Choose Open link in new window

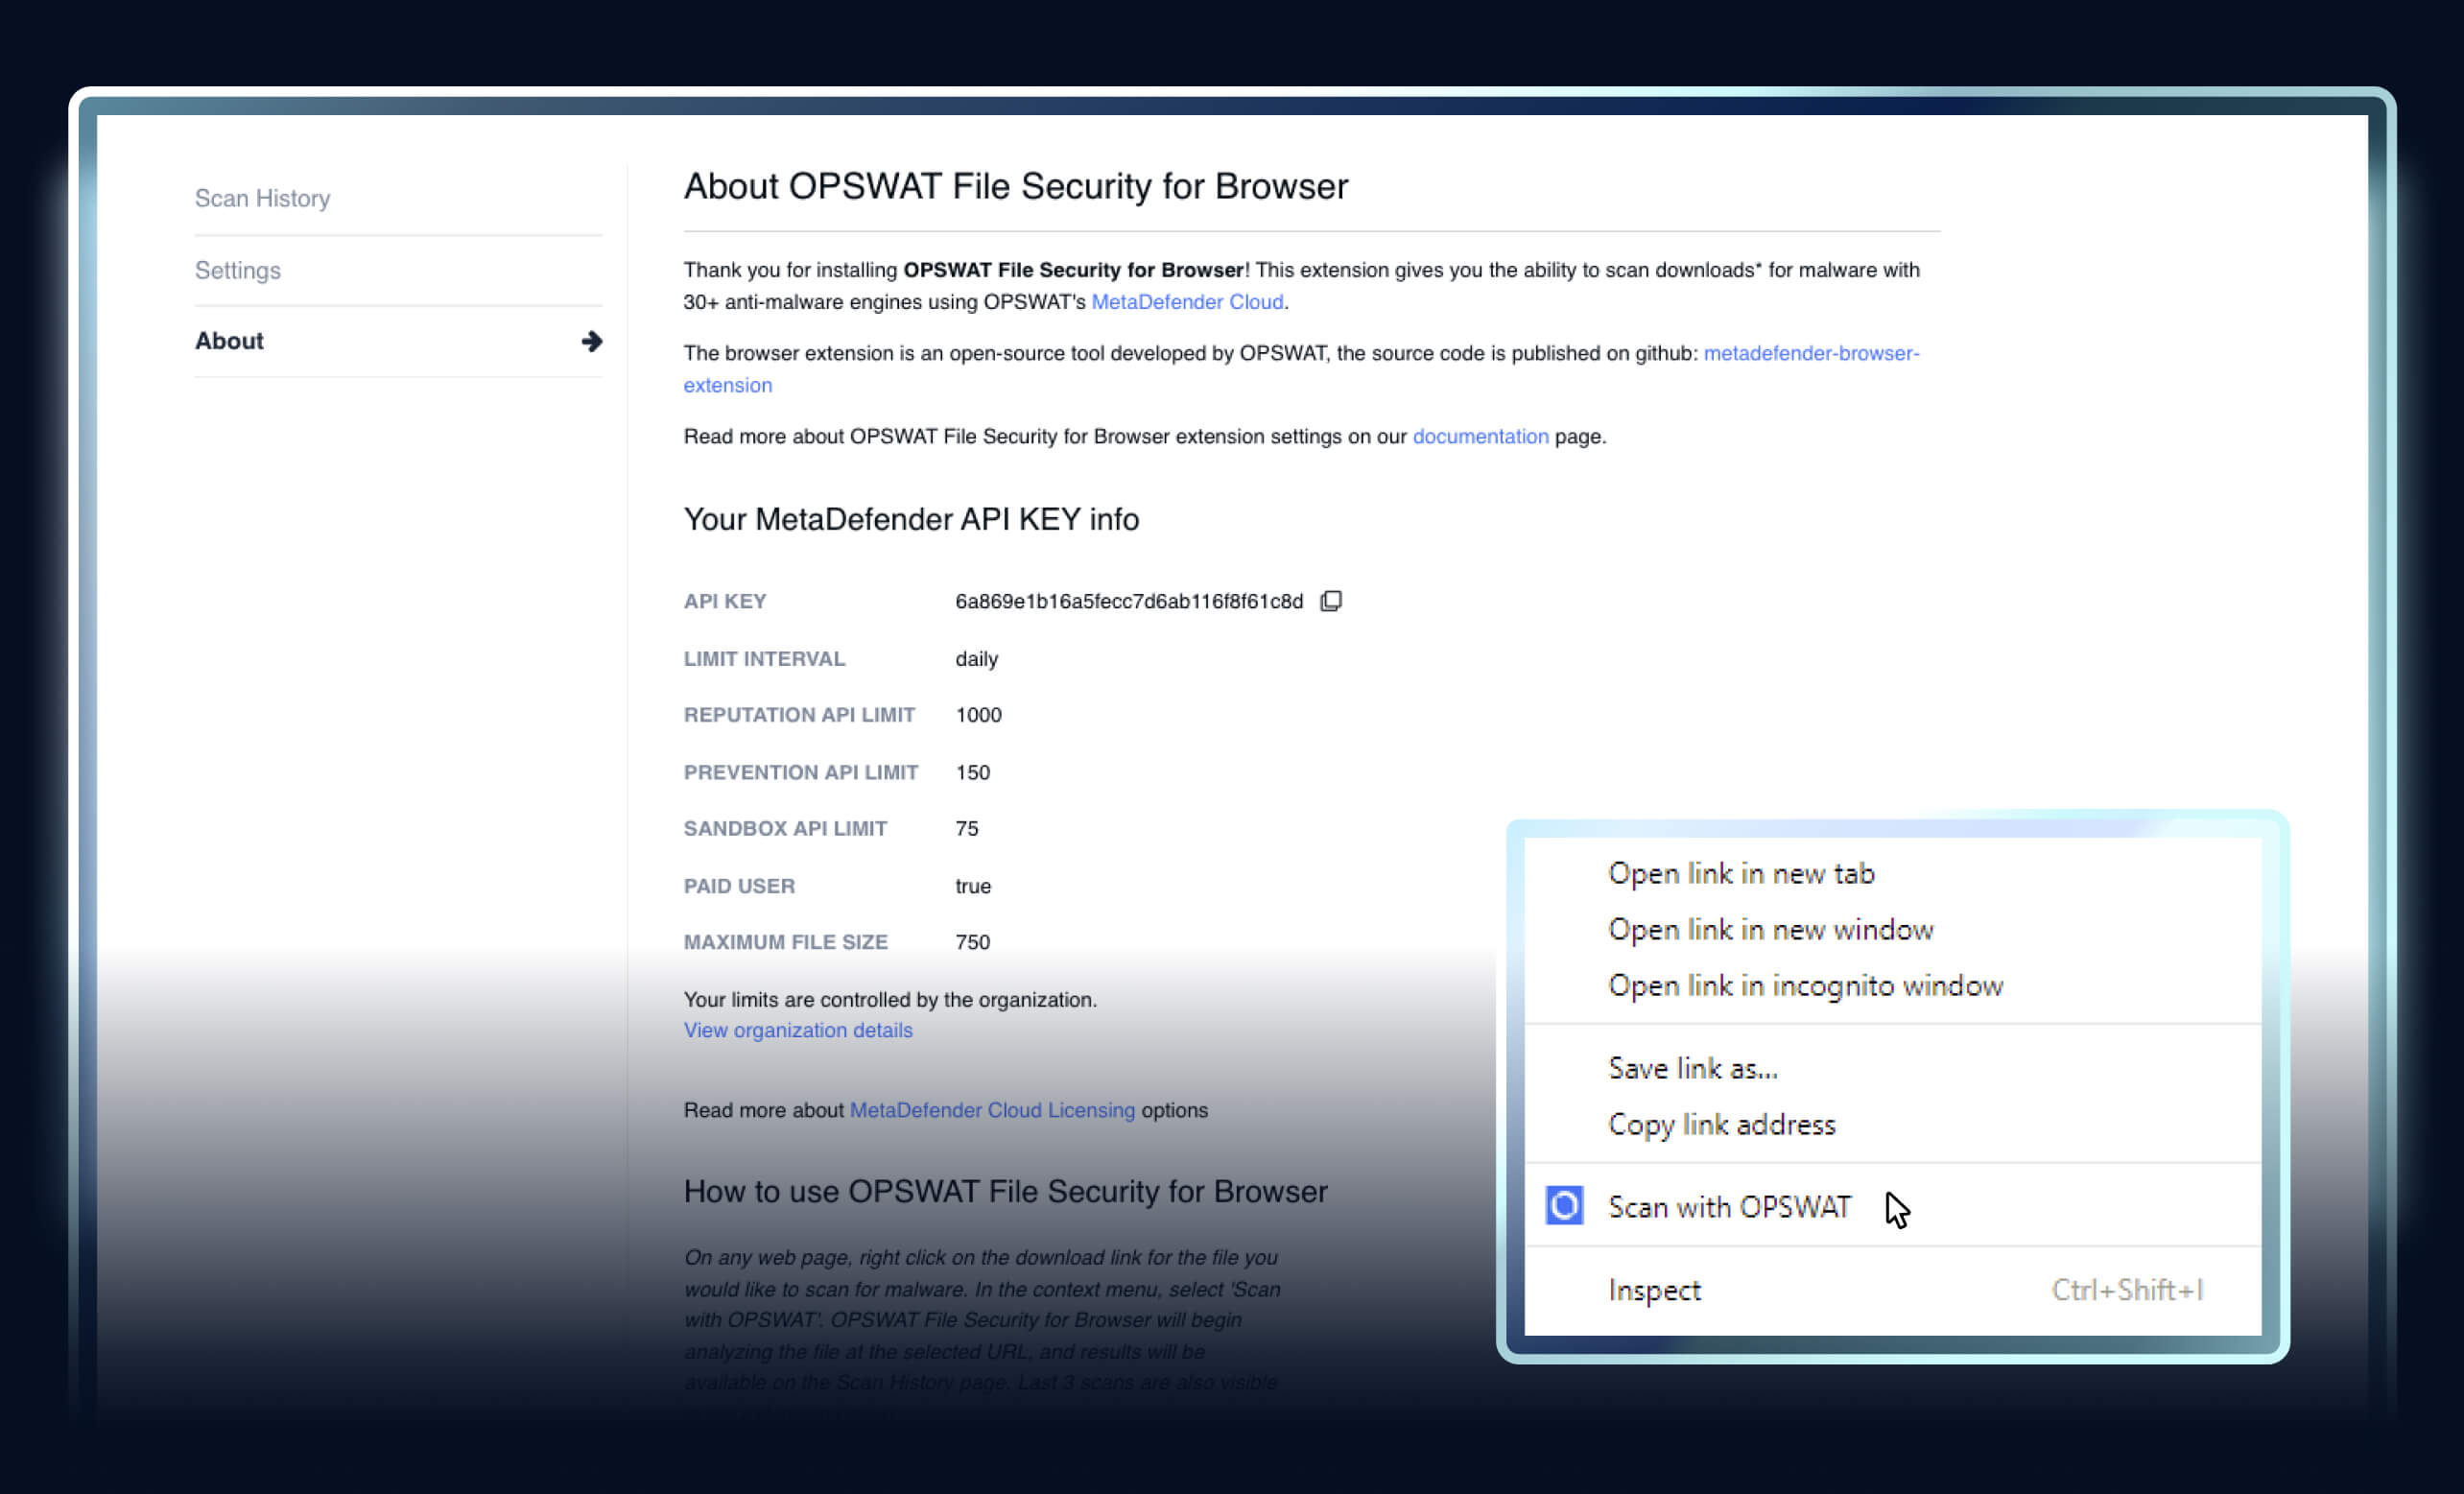coord(1770,929)
